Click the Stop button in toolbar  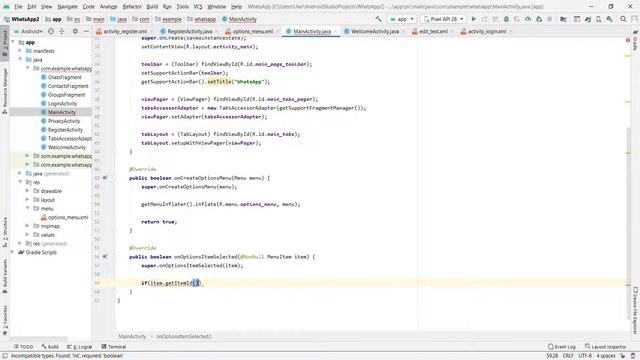coord(550,19)
